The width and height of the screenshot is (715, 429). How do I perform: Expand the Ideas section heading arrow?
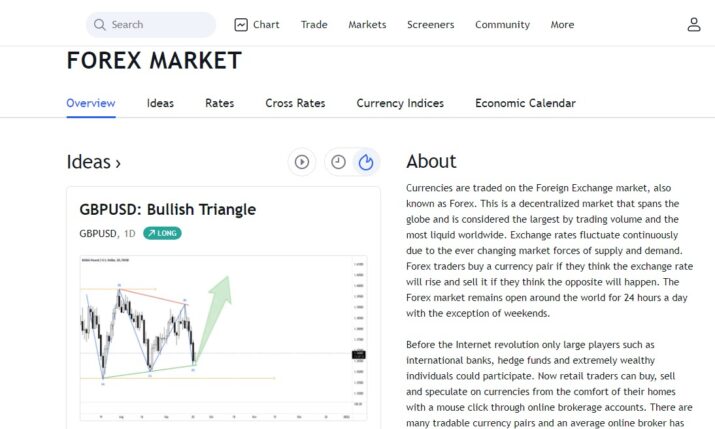(x=118, y=163)
